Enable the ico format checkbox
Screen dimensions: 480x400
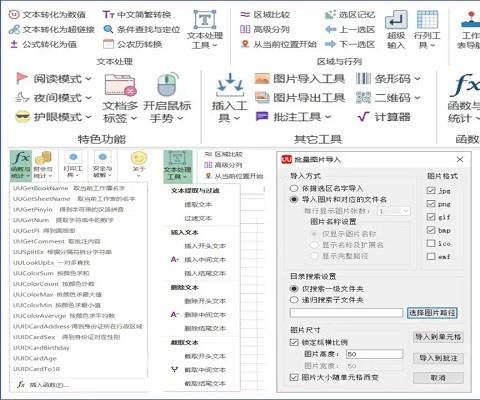431,243
